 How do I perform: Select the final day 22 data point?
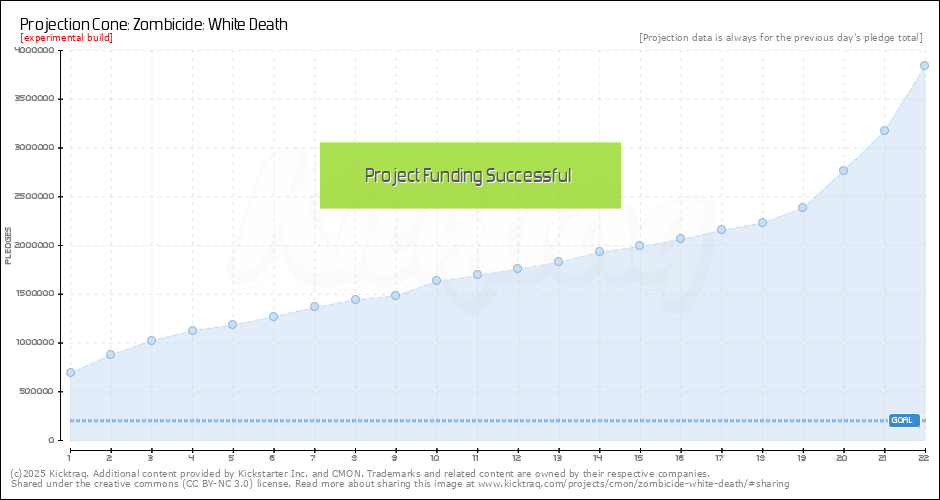pos(924,65)
